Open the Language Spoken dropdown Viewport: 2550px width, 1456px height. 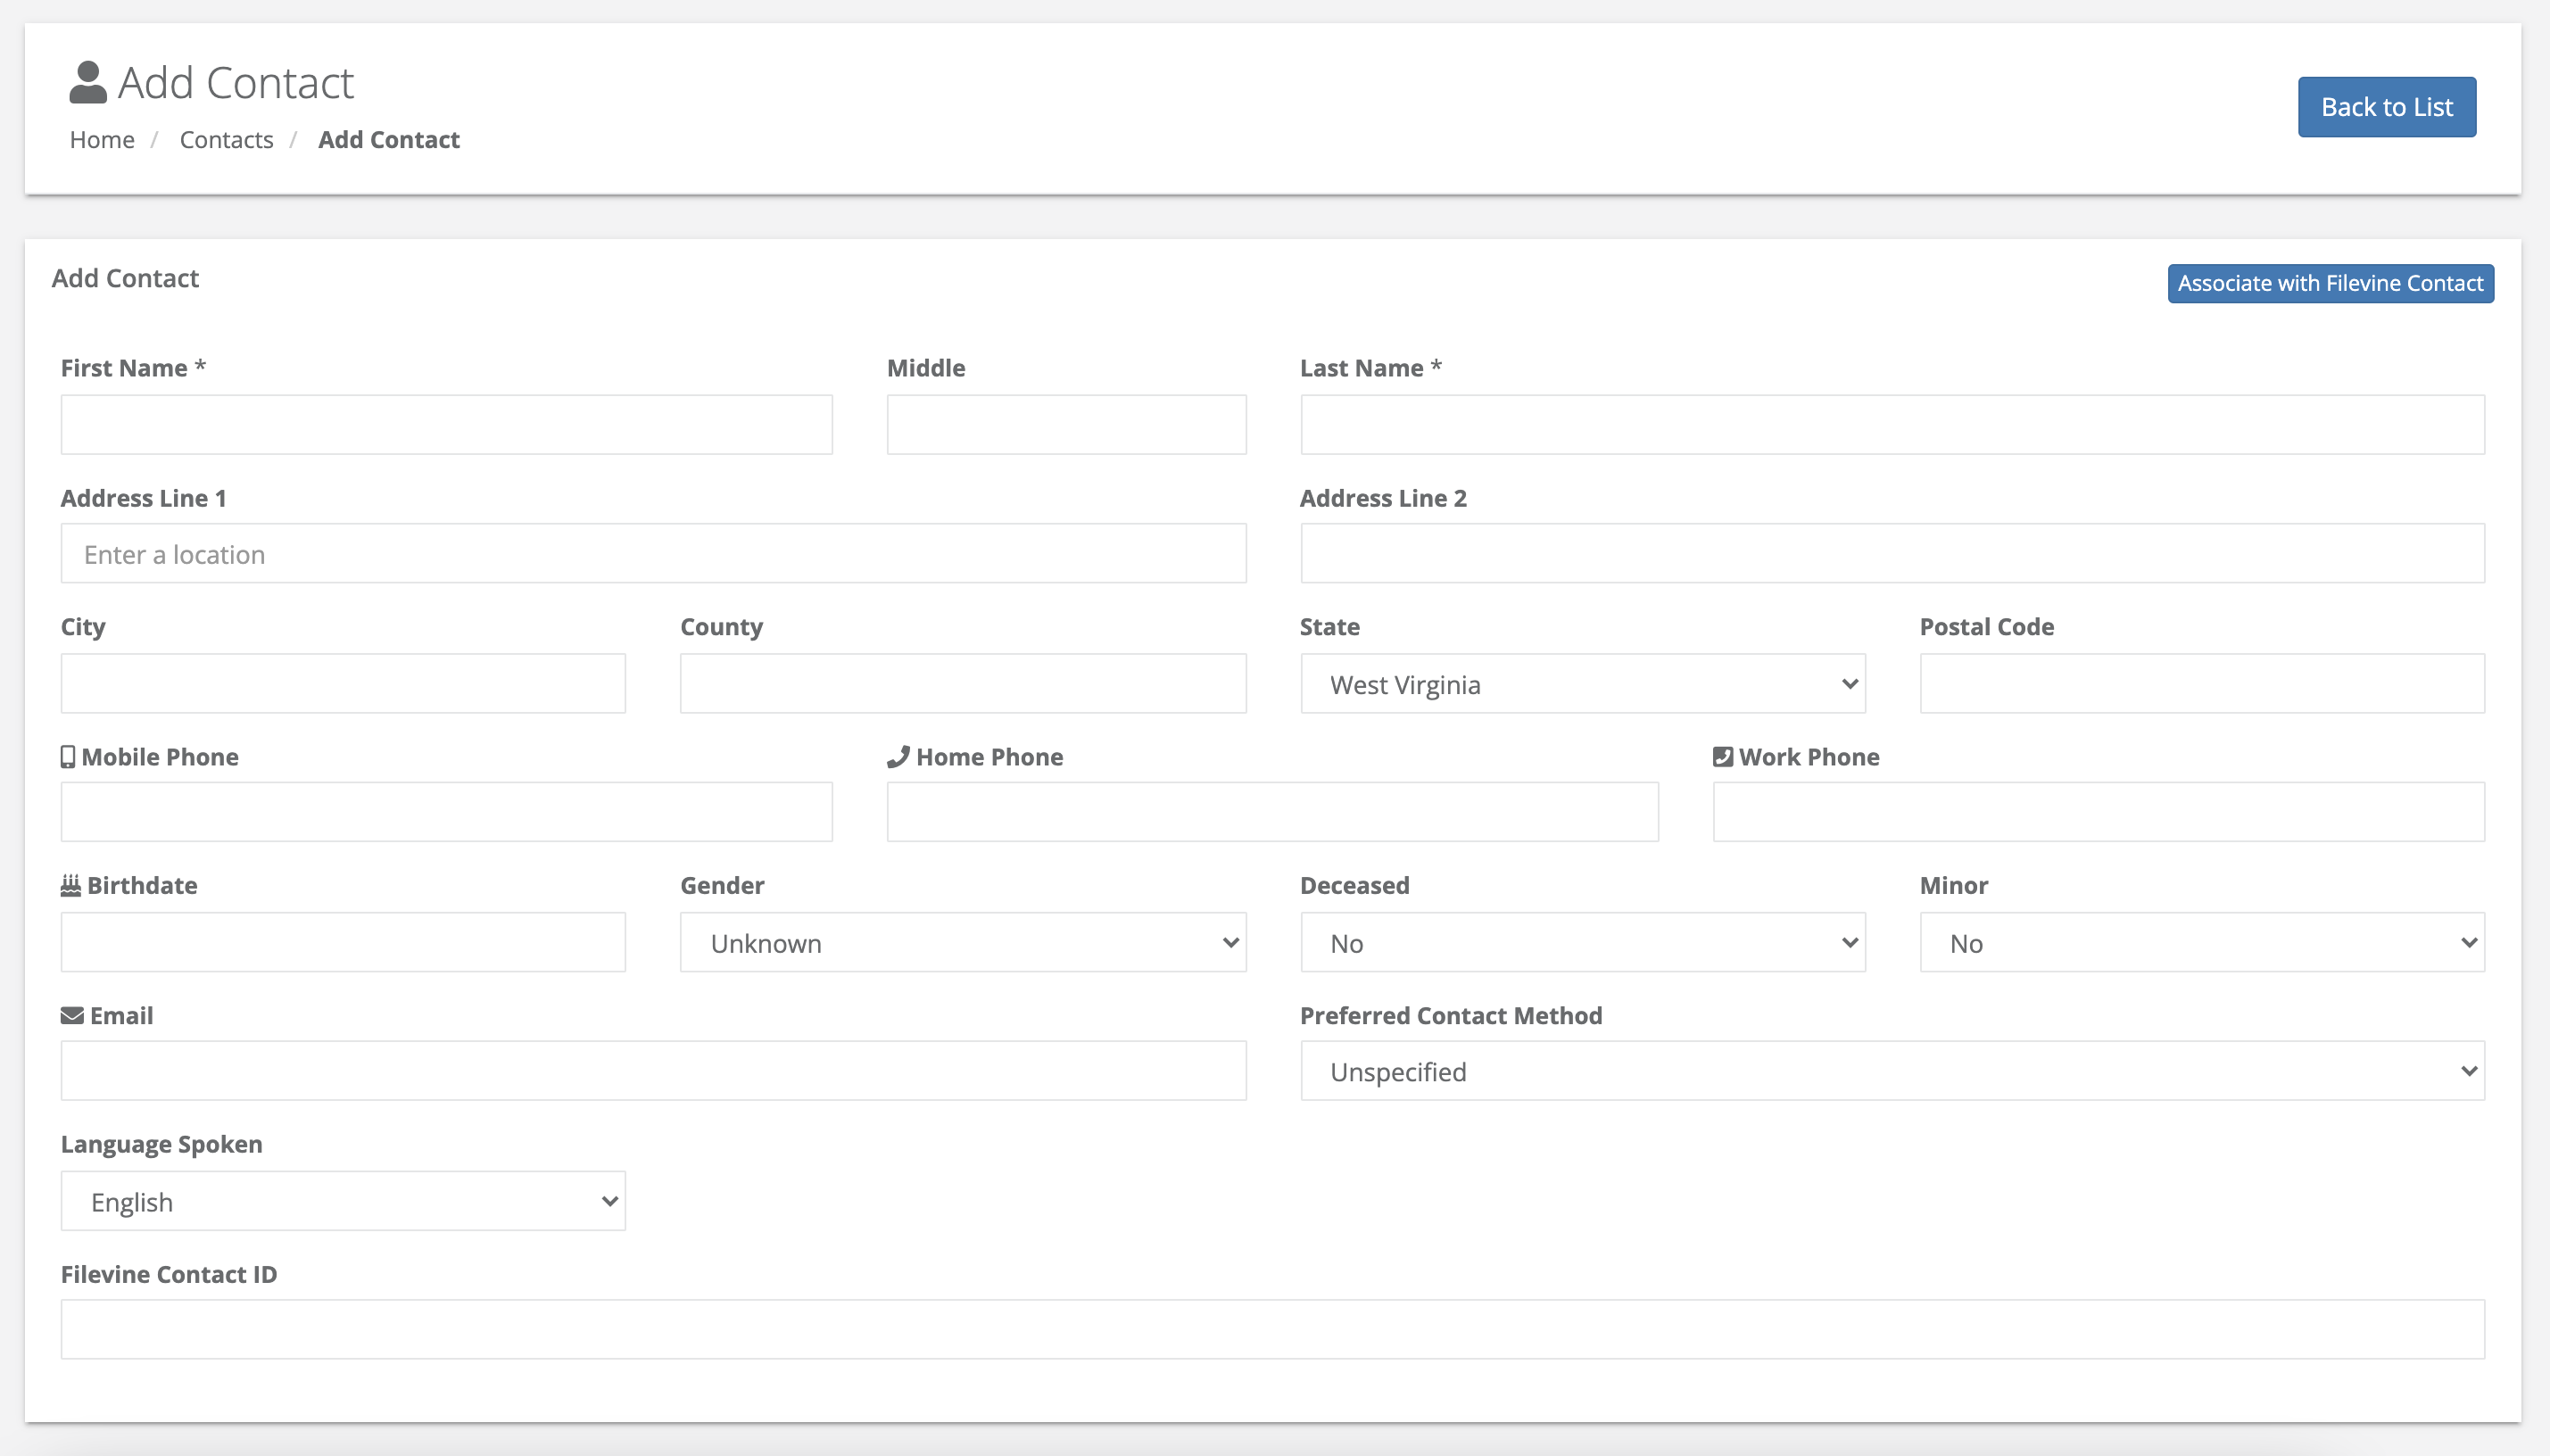click(343, 1201)
